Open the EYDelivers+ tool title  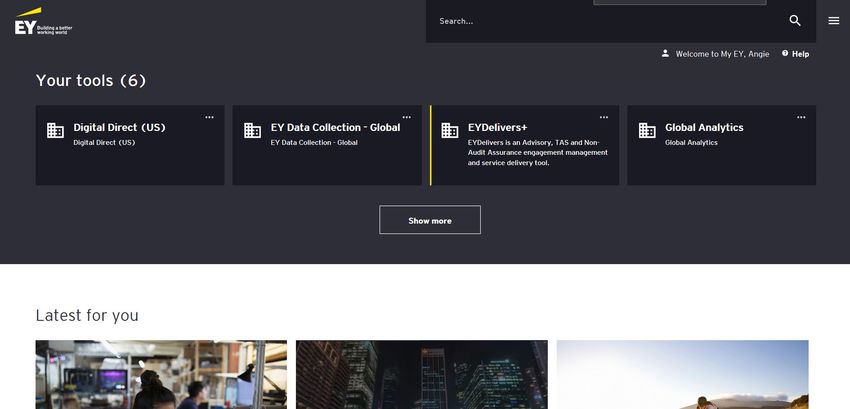coord(498,127)
